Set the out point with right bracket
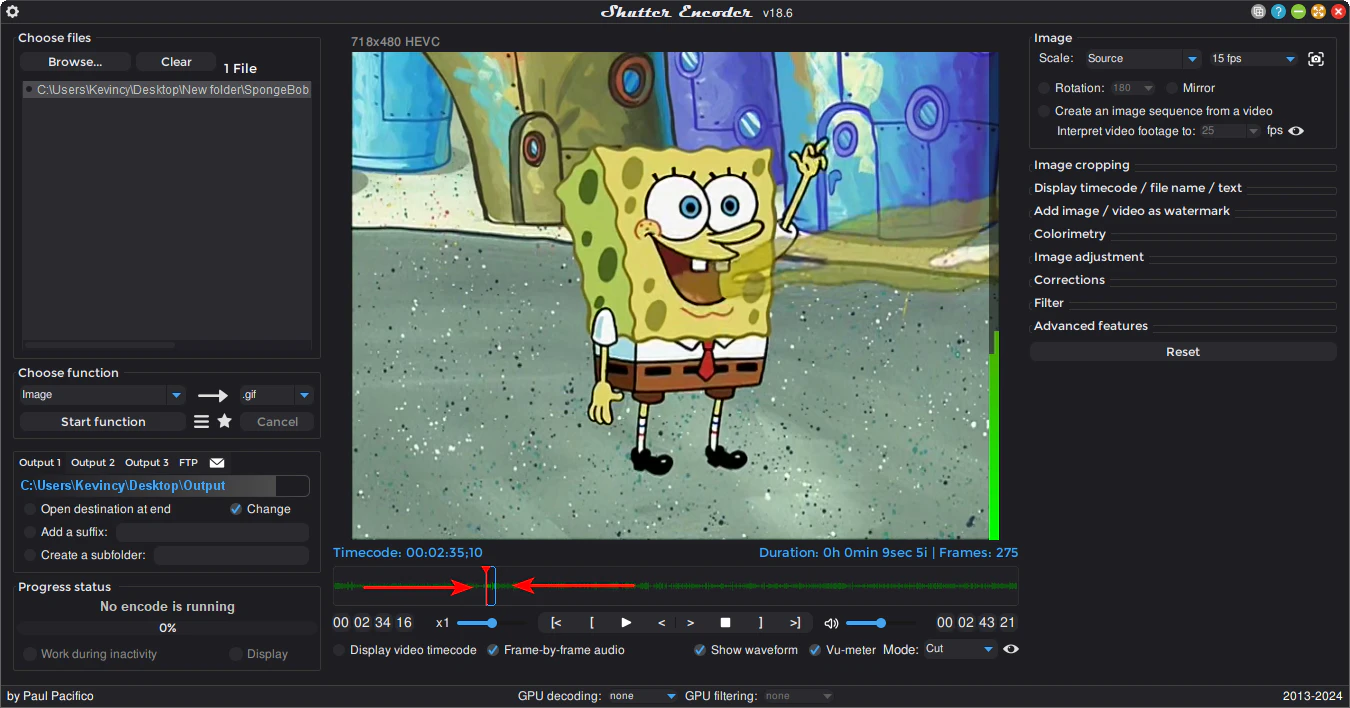This screenshot has width=1350, height=708. 761,623
